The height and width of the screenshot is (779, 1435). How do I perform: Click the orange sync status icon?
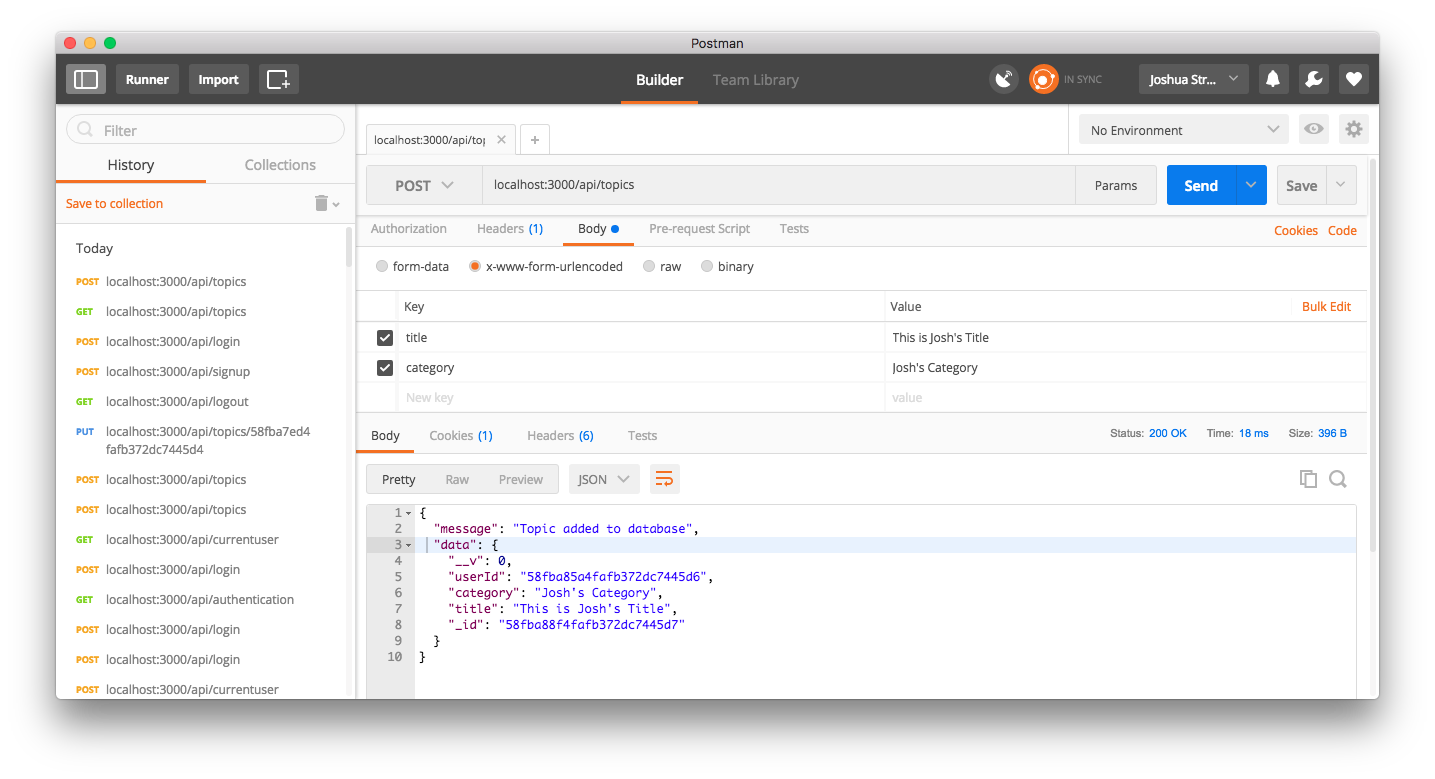pyautogui.click(x=1044, y=79)
